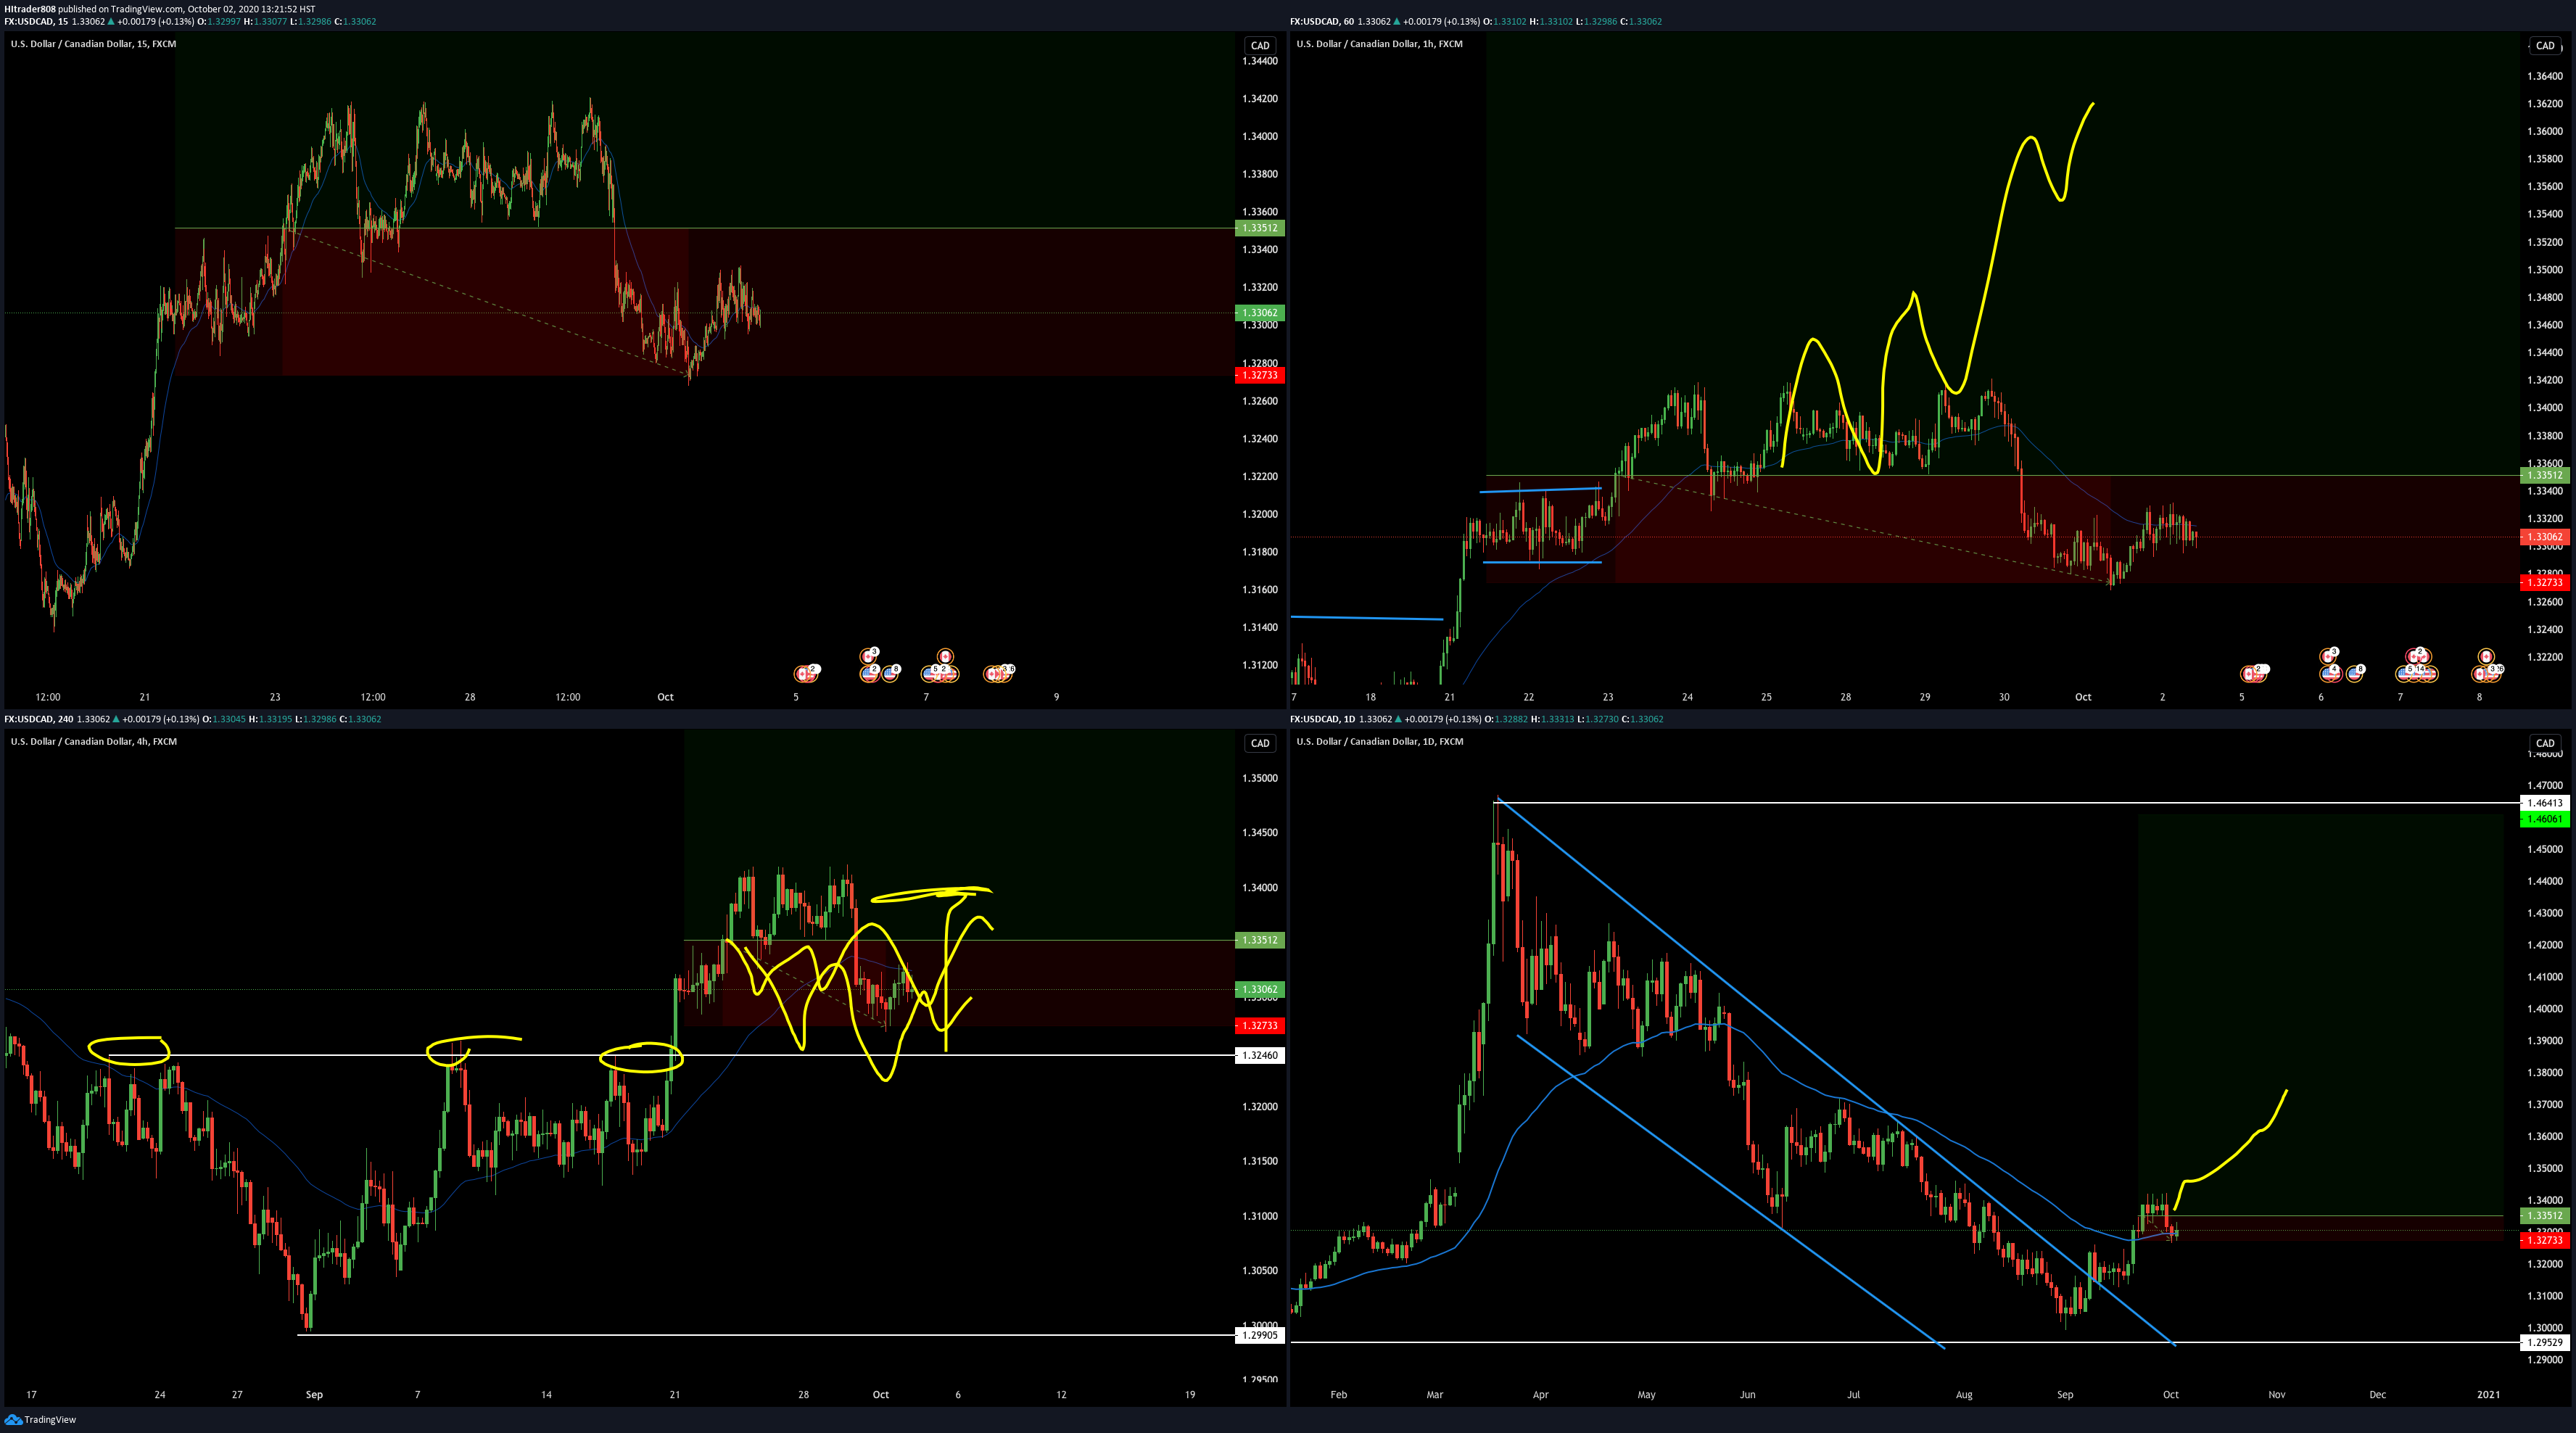This screenshot has height=1433, width=2576.
Task: Select FX:USDCAD, 60 symbol header
Action: [x=1322, y=21]
